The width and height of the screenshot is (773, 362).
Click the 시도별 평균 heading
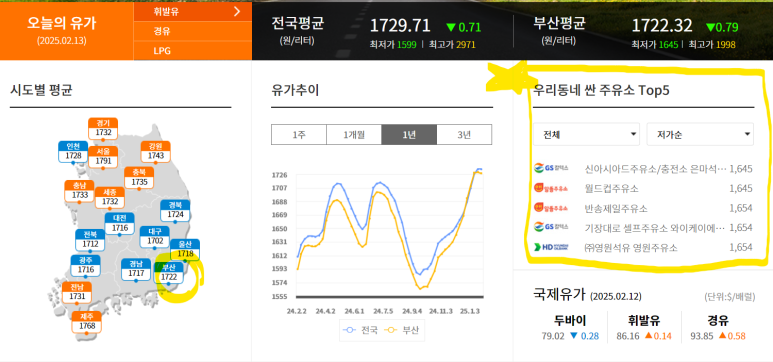pos(41,90)
